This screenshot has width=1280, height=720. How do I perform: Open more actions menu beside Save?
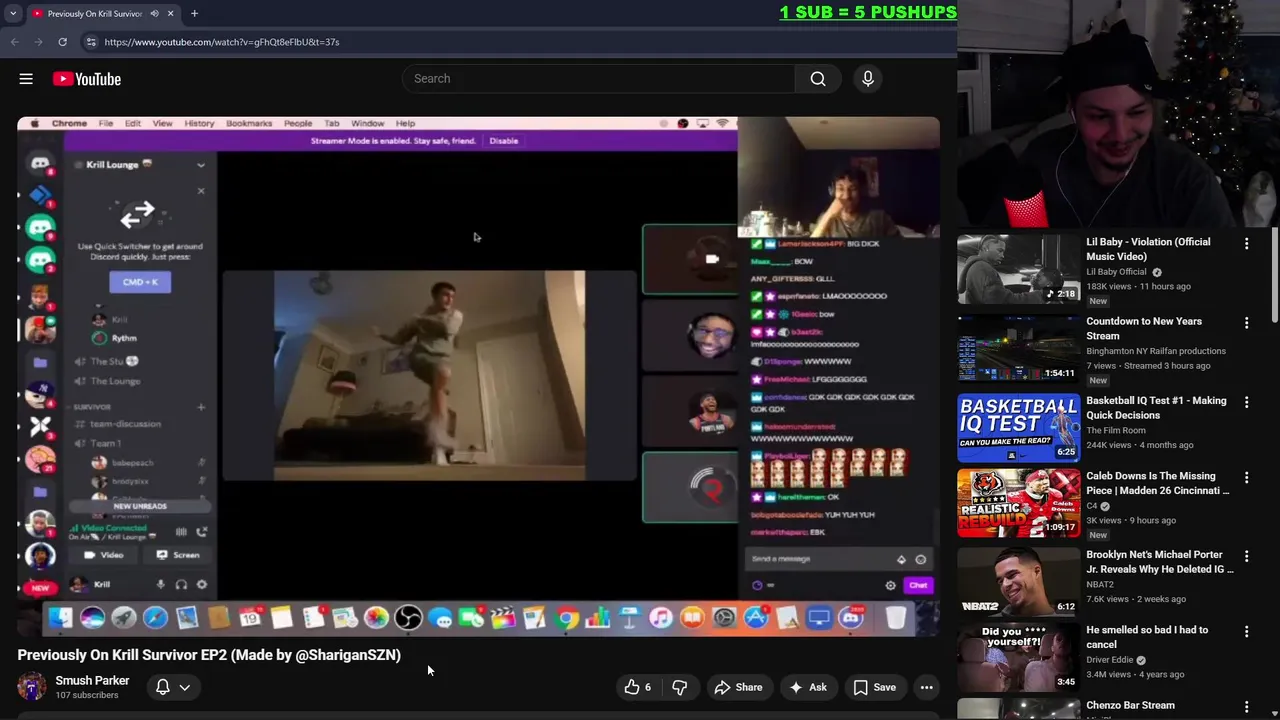[927, 687]
